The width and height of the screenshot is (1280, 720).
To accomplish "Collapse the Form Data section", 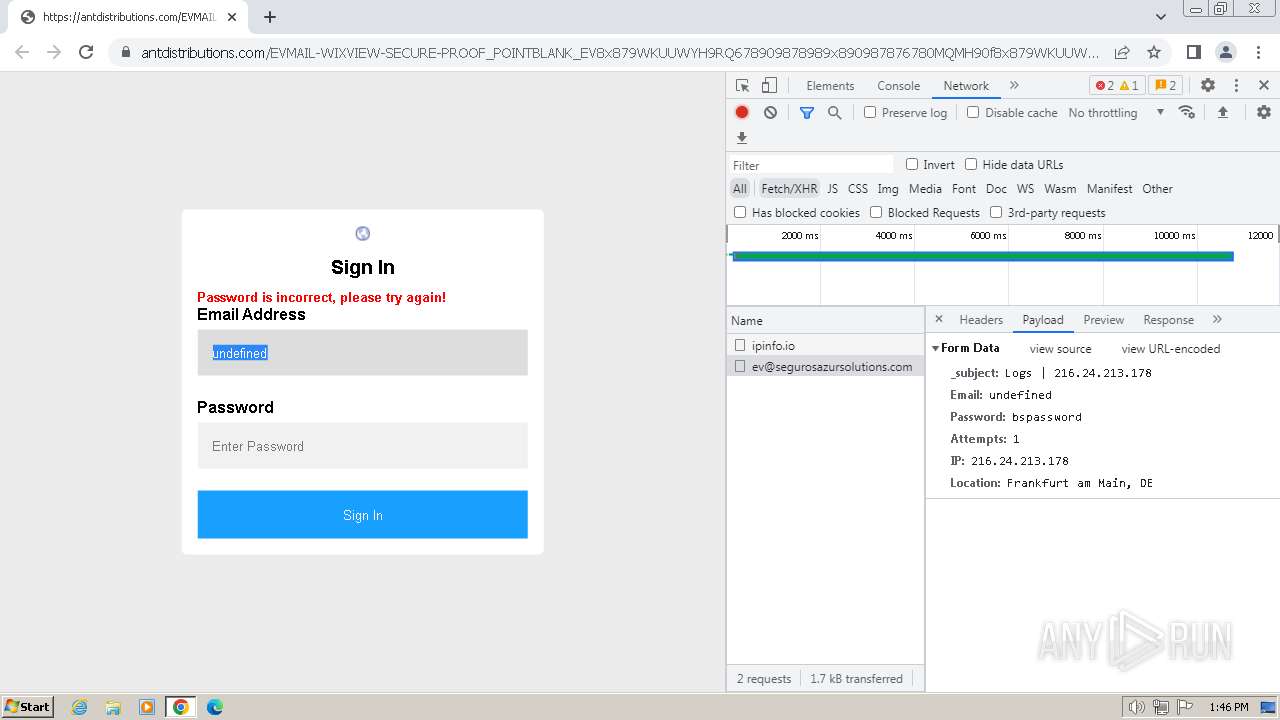I will 936,348.
